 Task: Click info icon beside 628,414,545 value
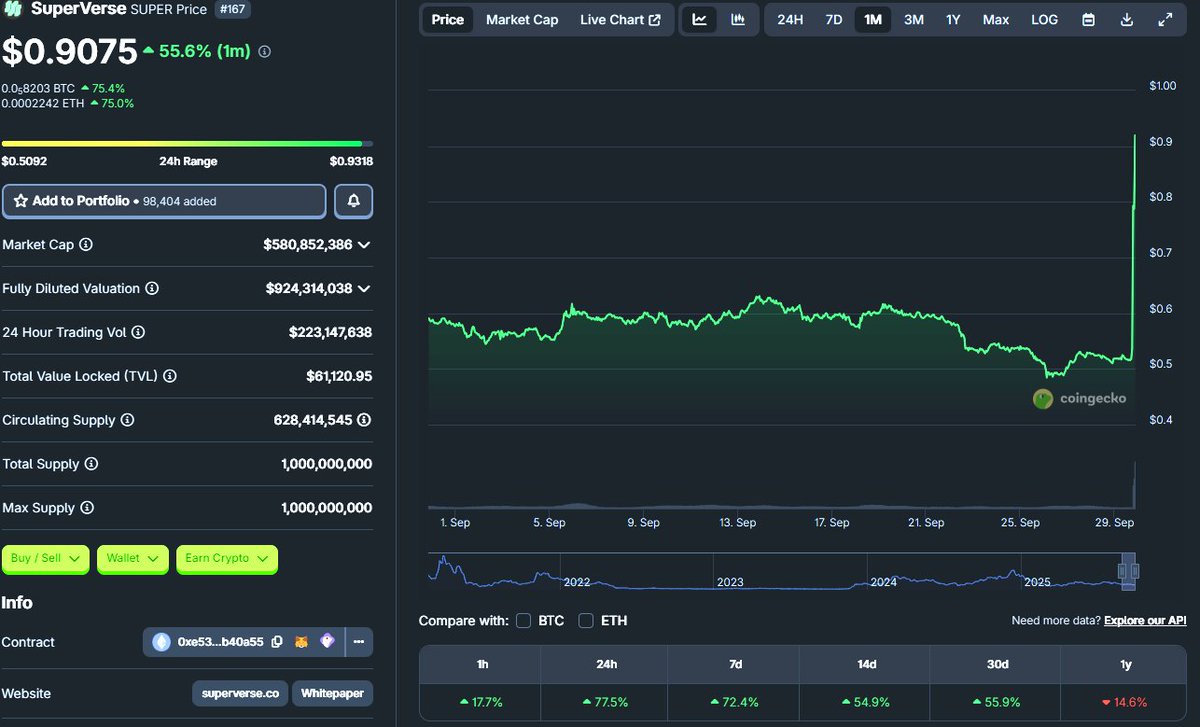[x=364, y=420]
